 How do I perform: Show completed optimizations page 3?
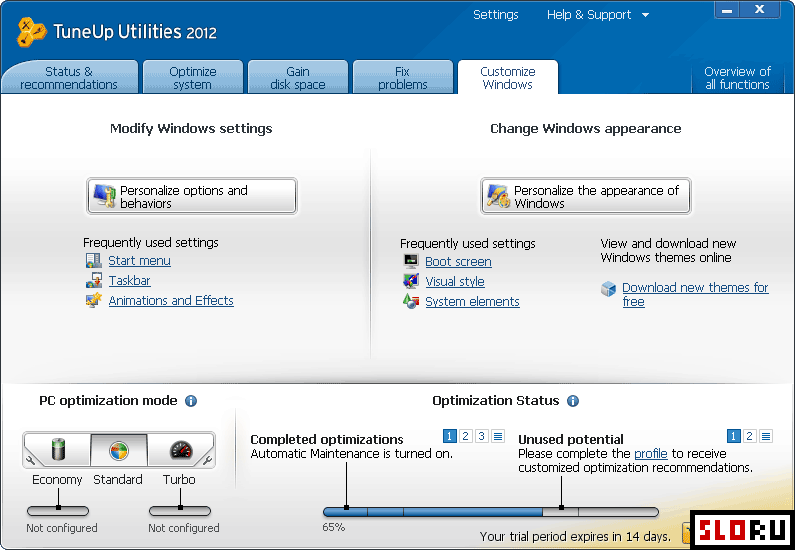point(482,436)
